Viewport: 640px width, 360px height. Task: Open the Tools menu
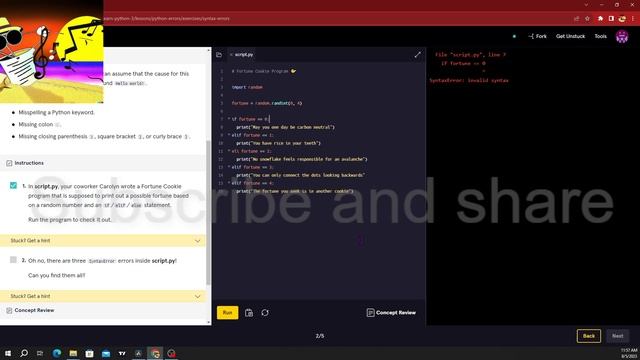(600, 36)
